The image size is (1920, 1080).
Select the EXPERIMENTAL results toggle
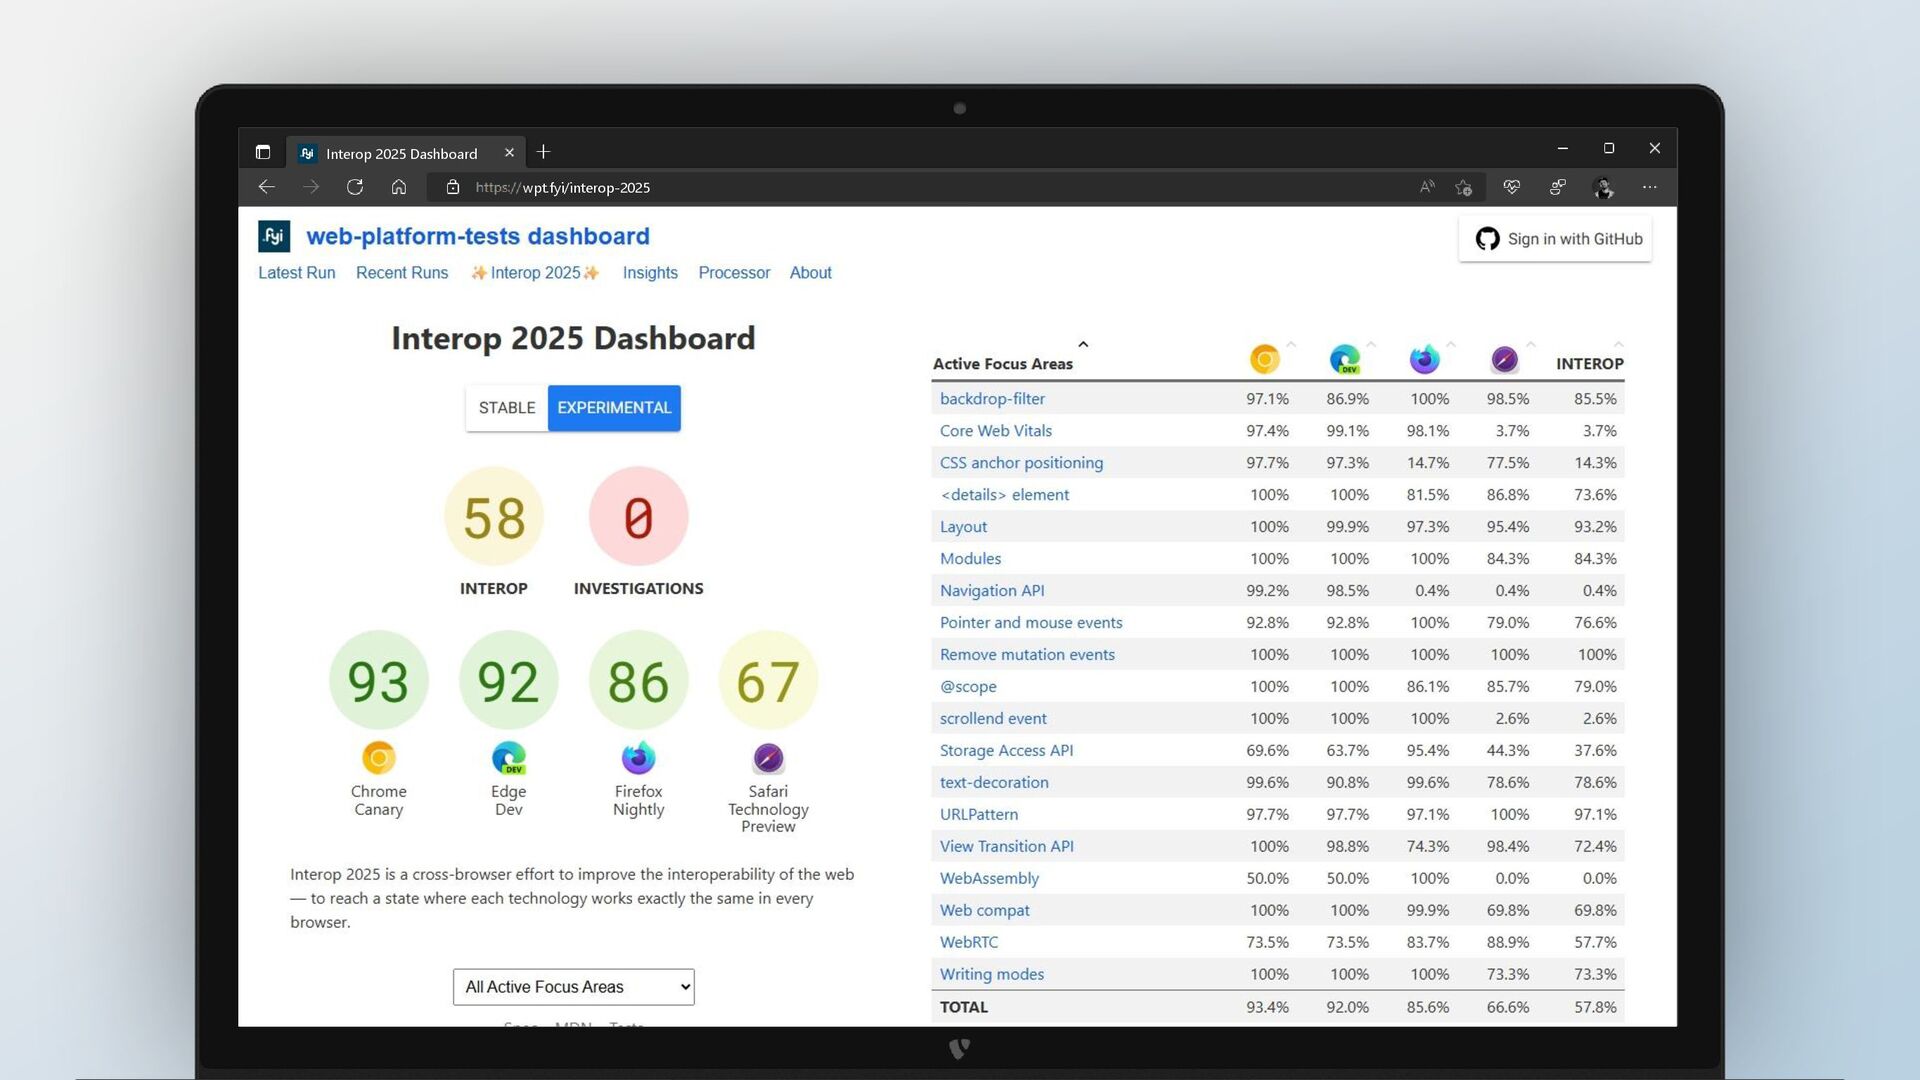click(x=614, y=408)
